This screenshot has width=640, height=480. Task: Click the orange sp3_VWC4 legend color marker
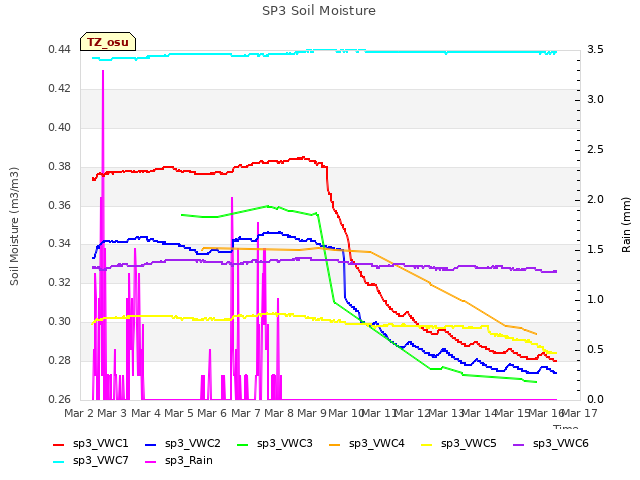tap(335, 445)
